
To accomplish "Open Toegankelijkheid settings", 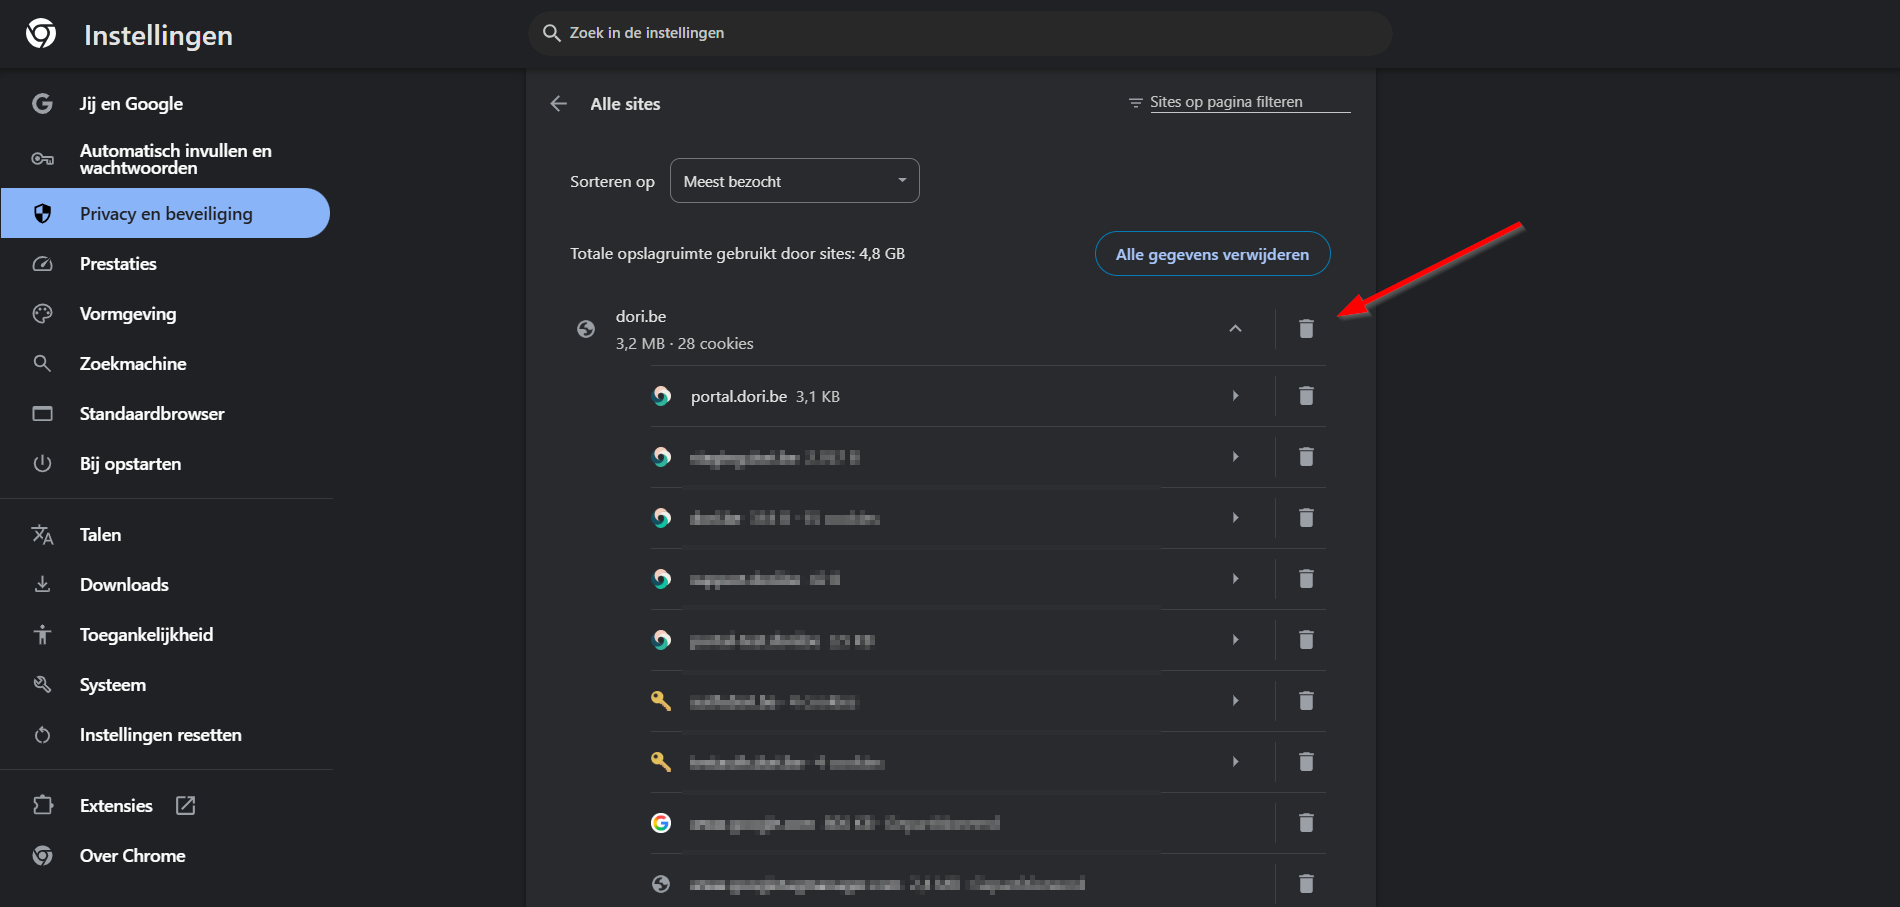I will (146, 635).
